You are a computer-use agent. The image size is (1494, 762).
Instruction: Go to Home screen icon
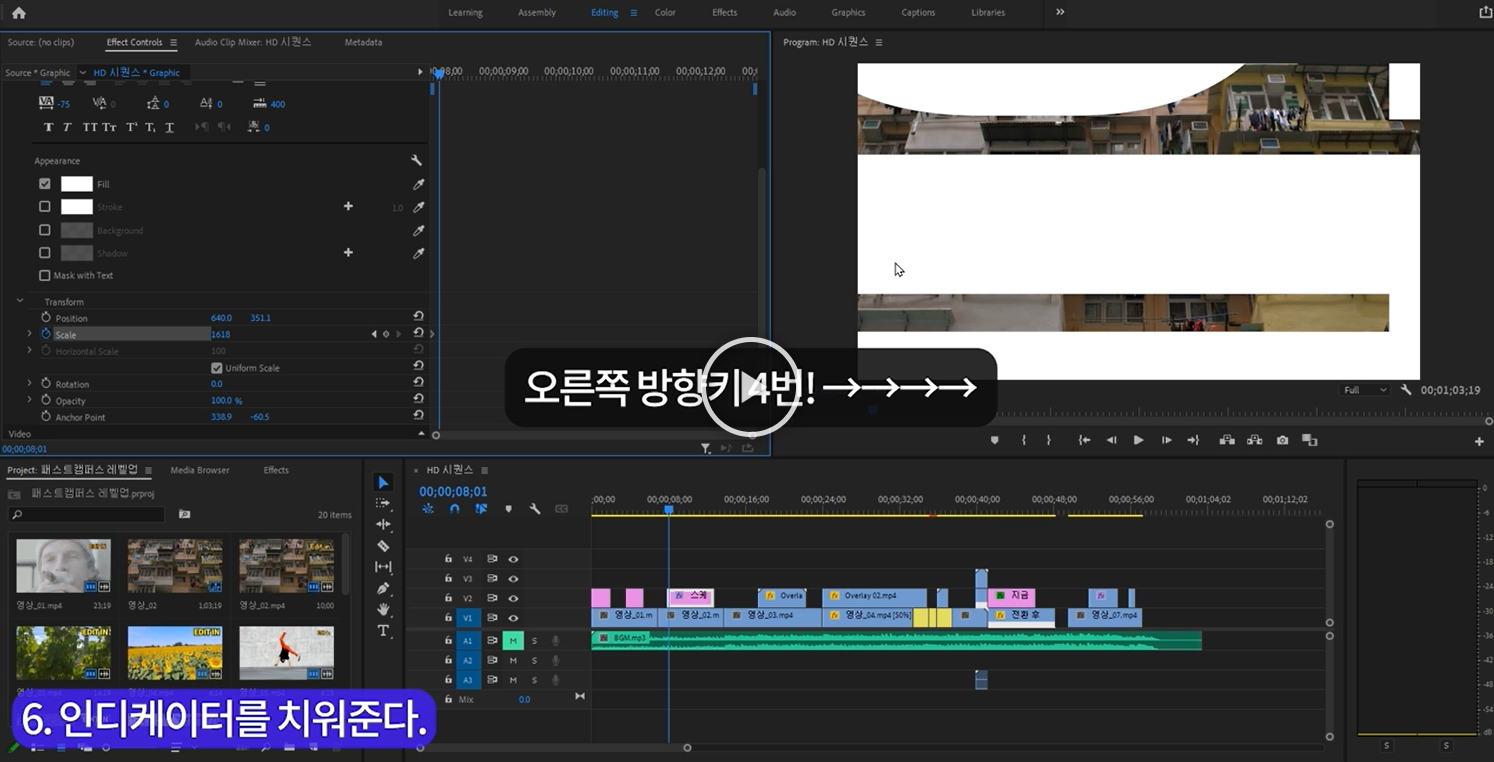18,13
